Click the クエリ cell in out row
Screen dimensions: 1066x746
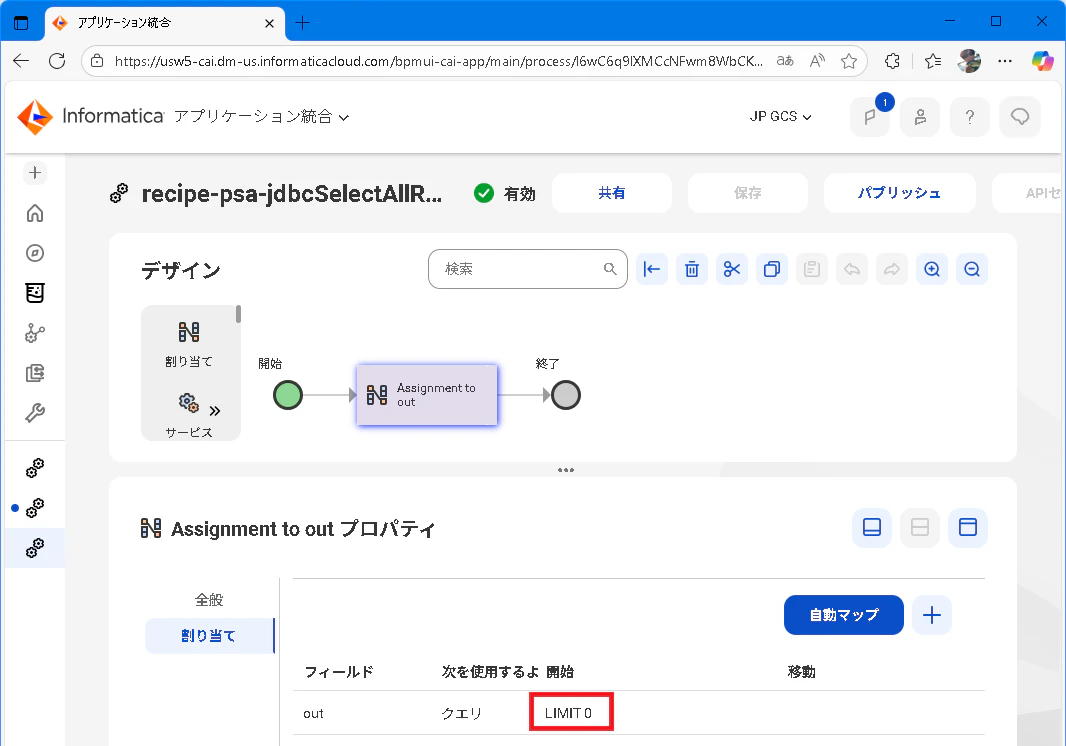(462, 713)
